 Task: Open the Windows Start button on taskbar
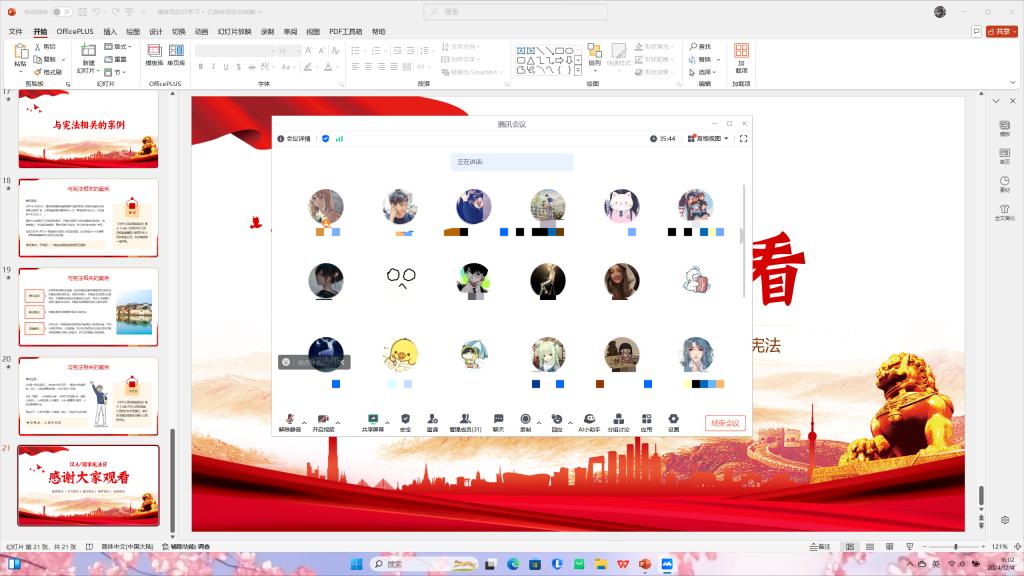point(356,564)
